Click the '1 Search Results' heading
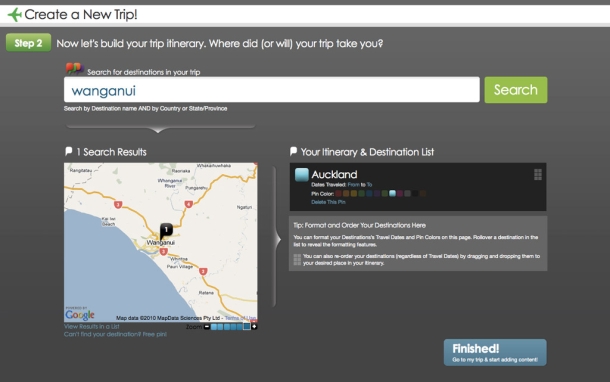610x382 pixels. (111, 152)
